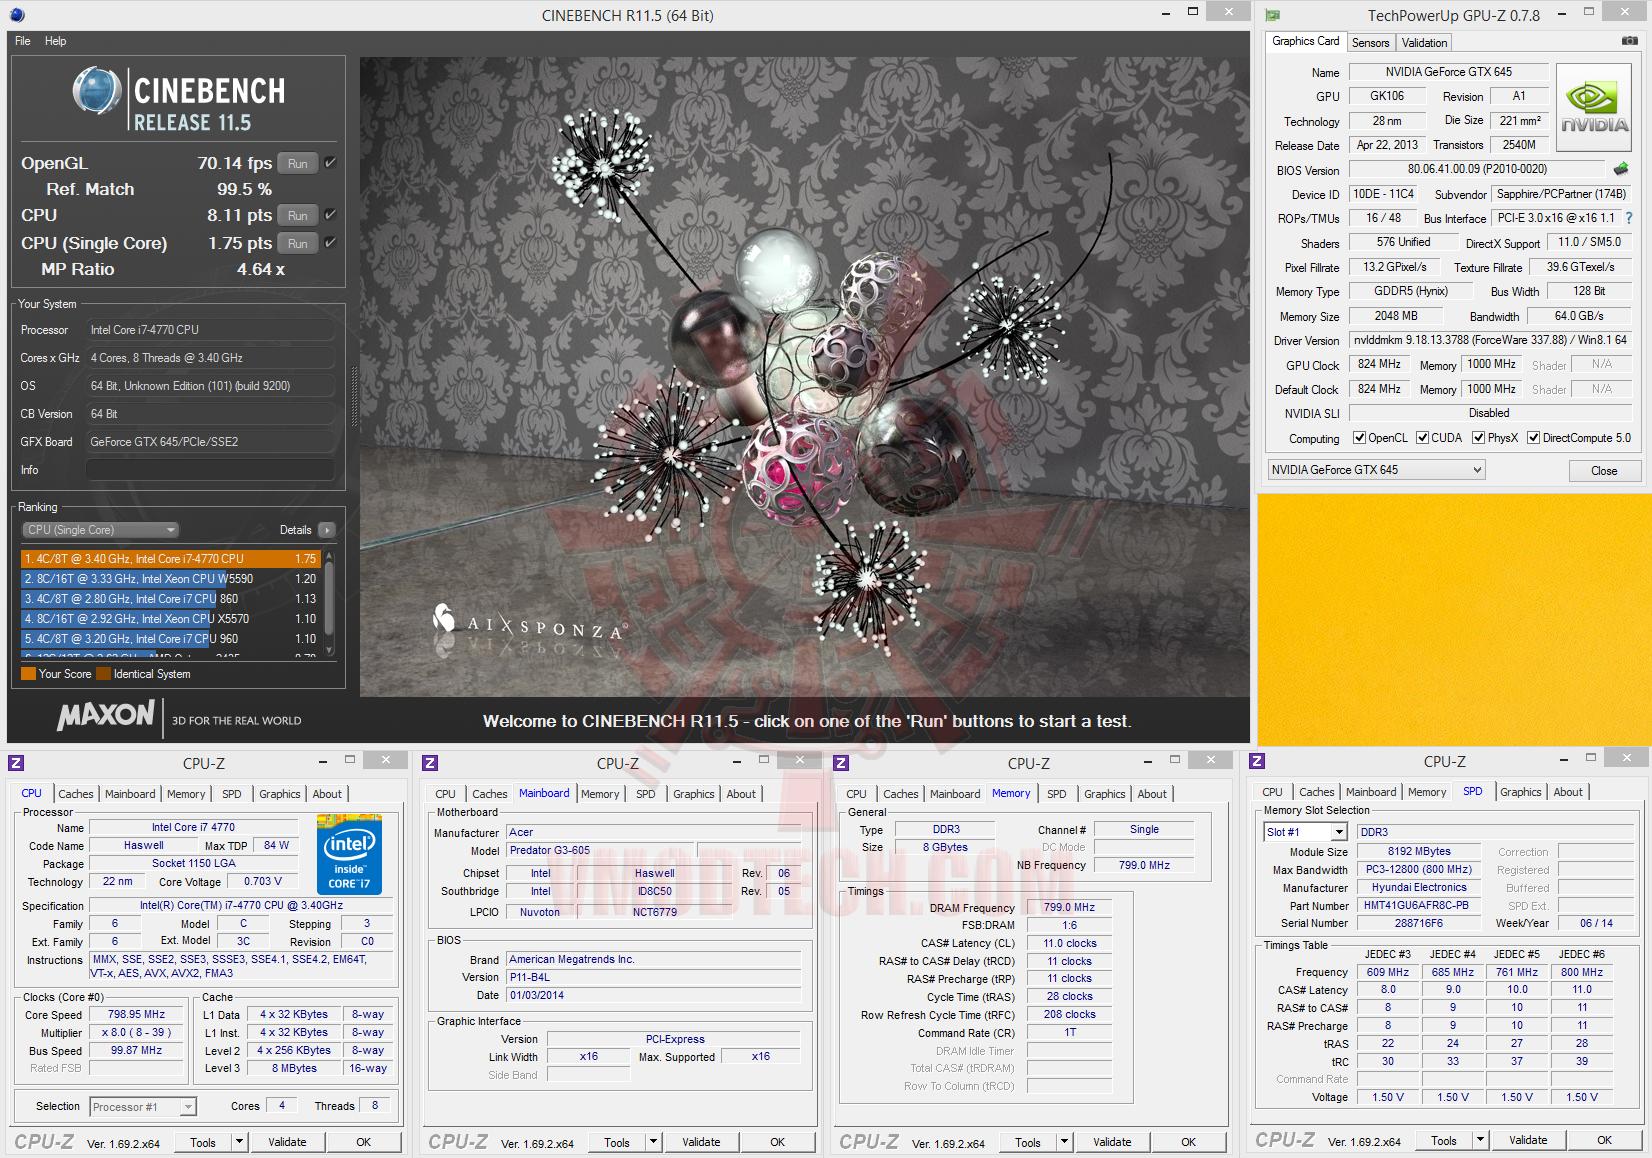This screenshot has height=1158, width=1652.
Task: Select top ranking row 'Intel Core i7-4770 CPU'
Action: [x=170, y=559]
